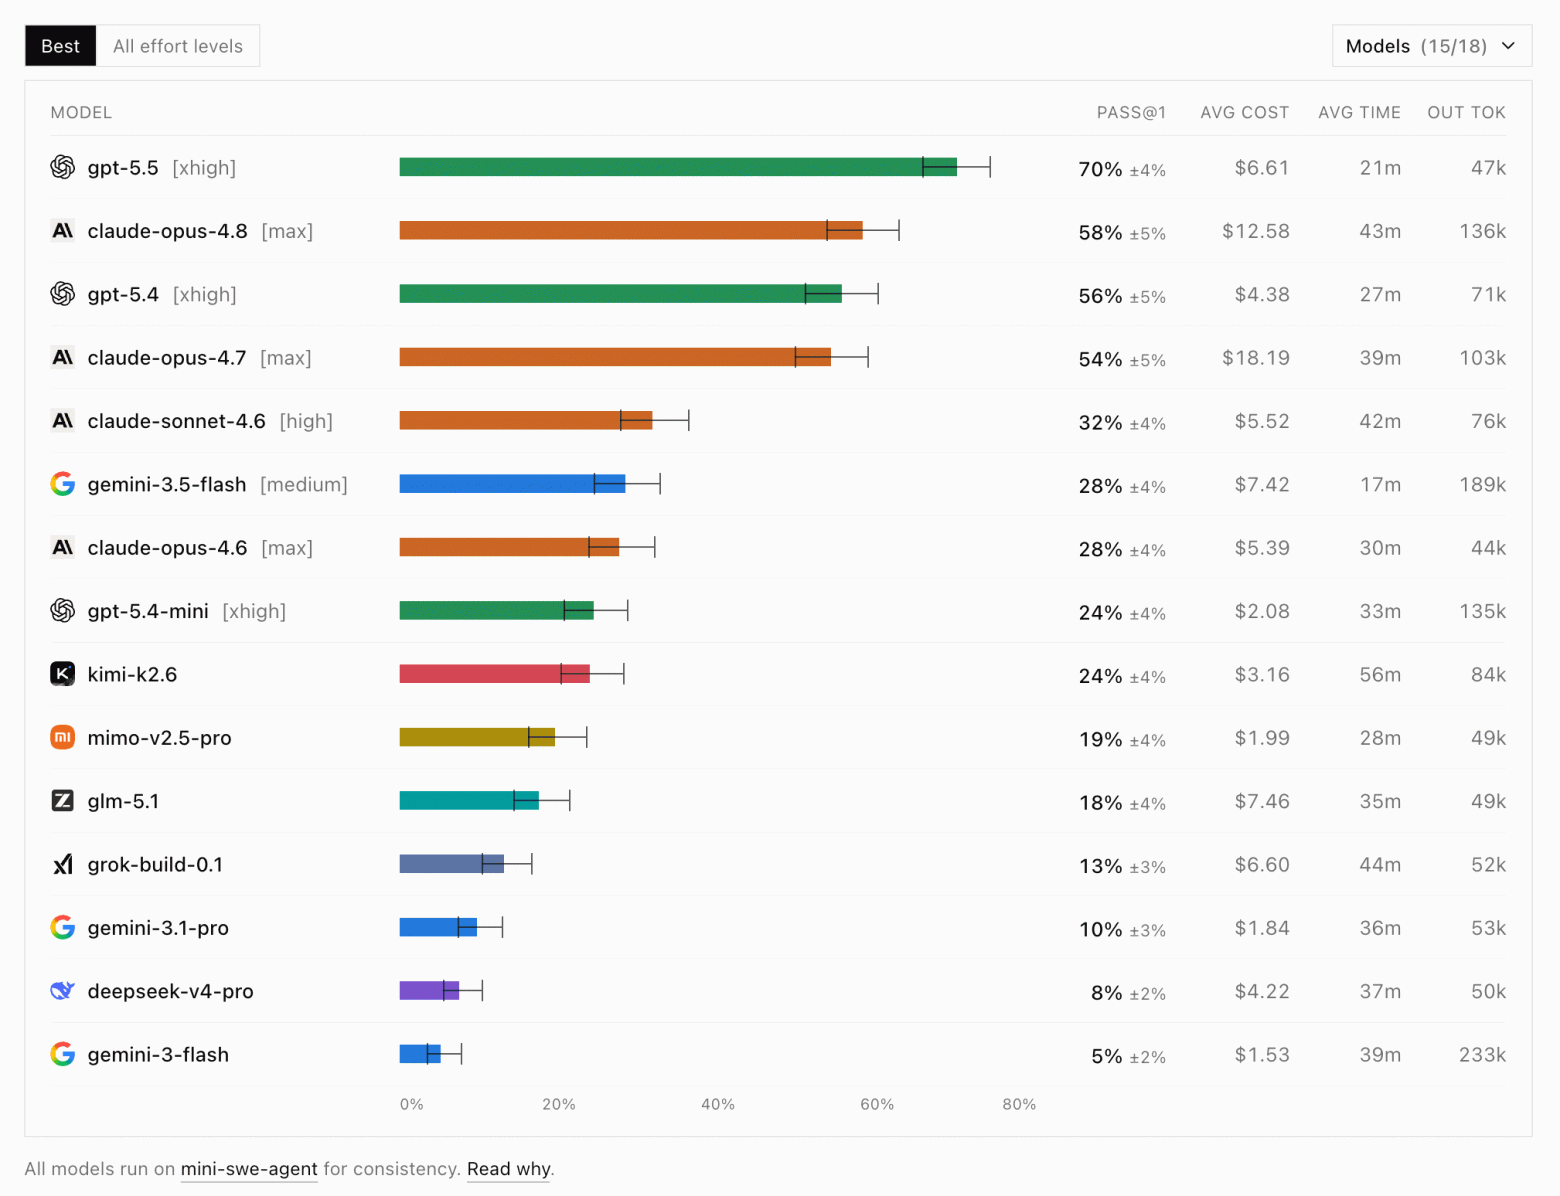Click the Anthropic icon beside claude-opus-4.8

(x=63, y=231)
